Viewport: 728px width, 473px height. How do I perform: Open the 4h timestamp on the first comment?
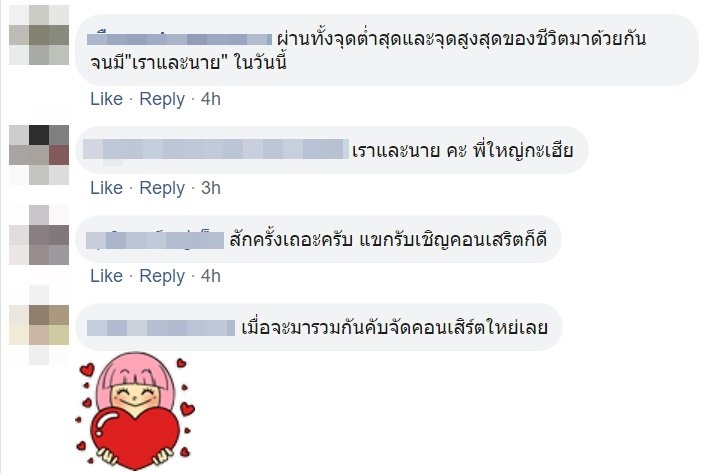tap(210, 99)
